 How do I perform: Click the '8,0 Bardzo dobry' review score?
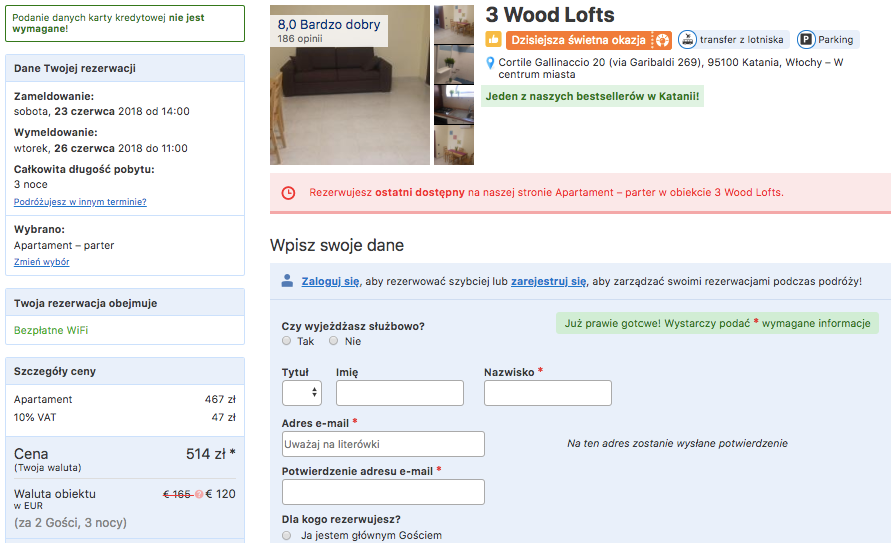329,25
